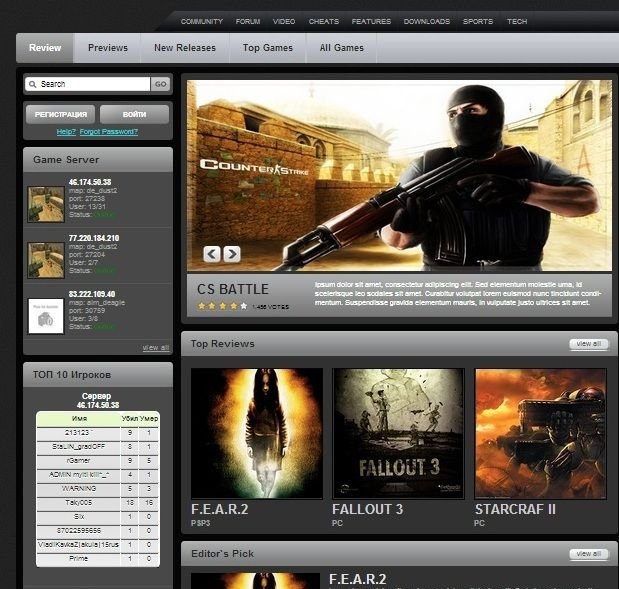
Task: Rate CS BATTLE with first star
Action: pos(202,306)
